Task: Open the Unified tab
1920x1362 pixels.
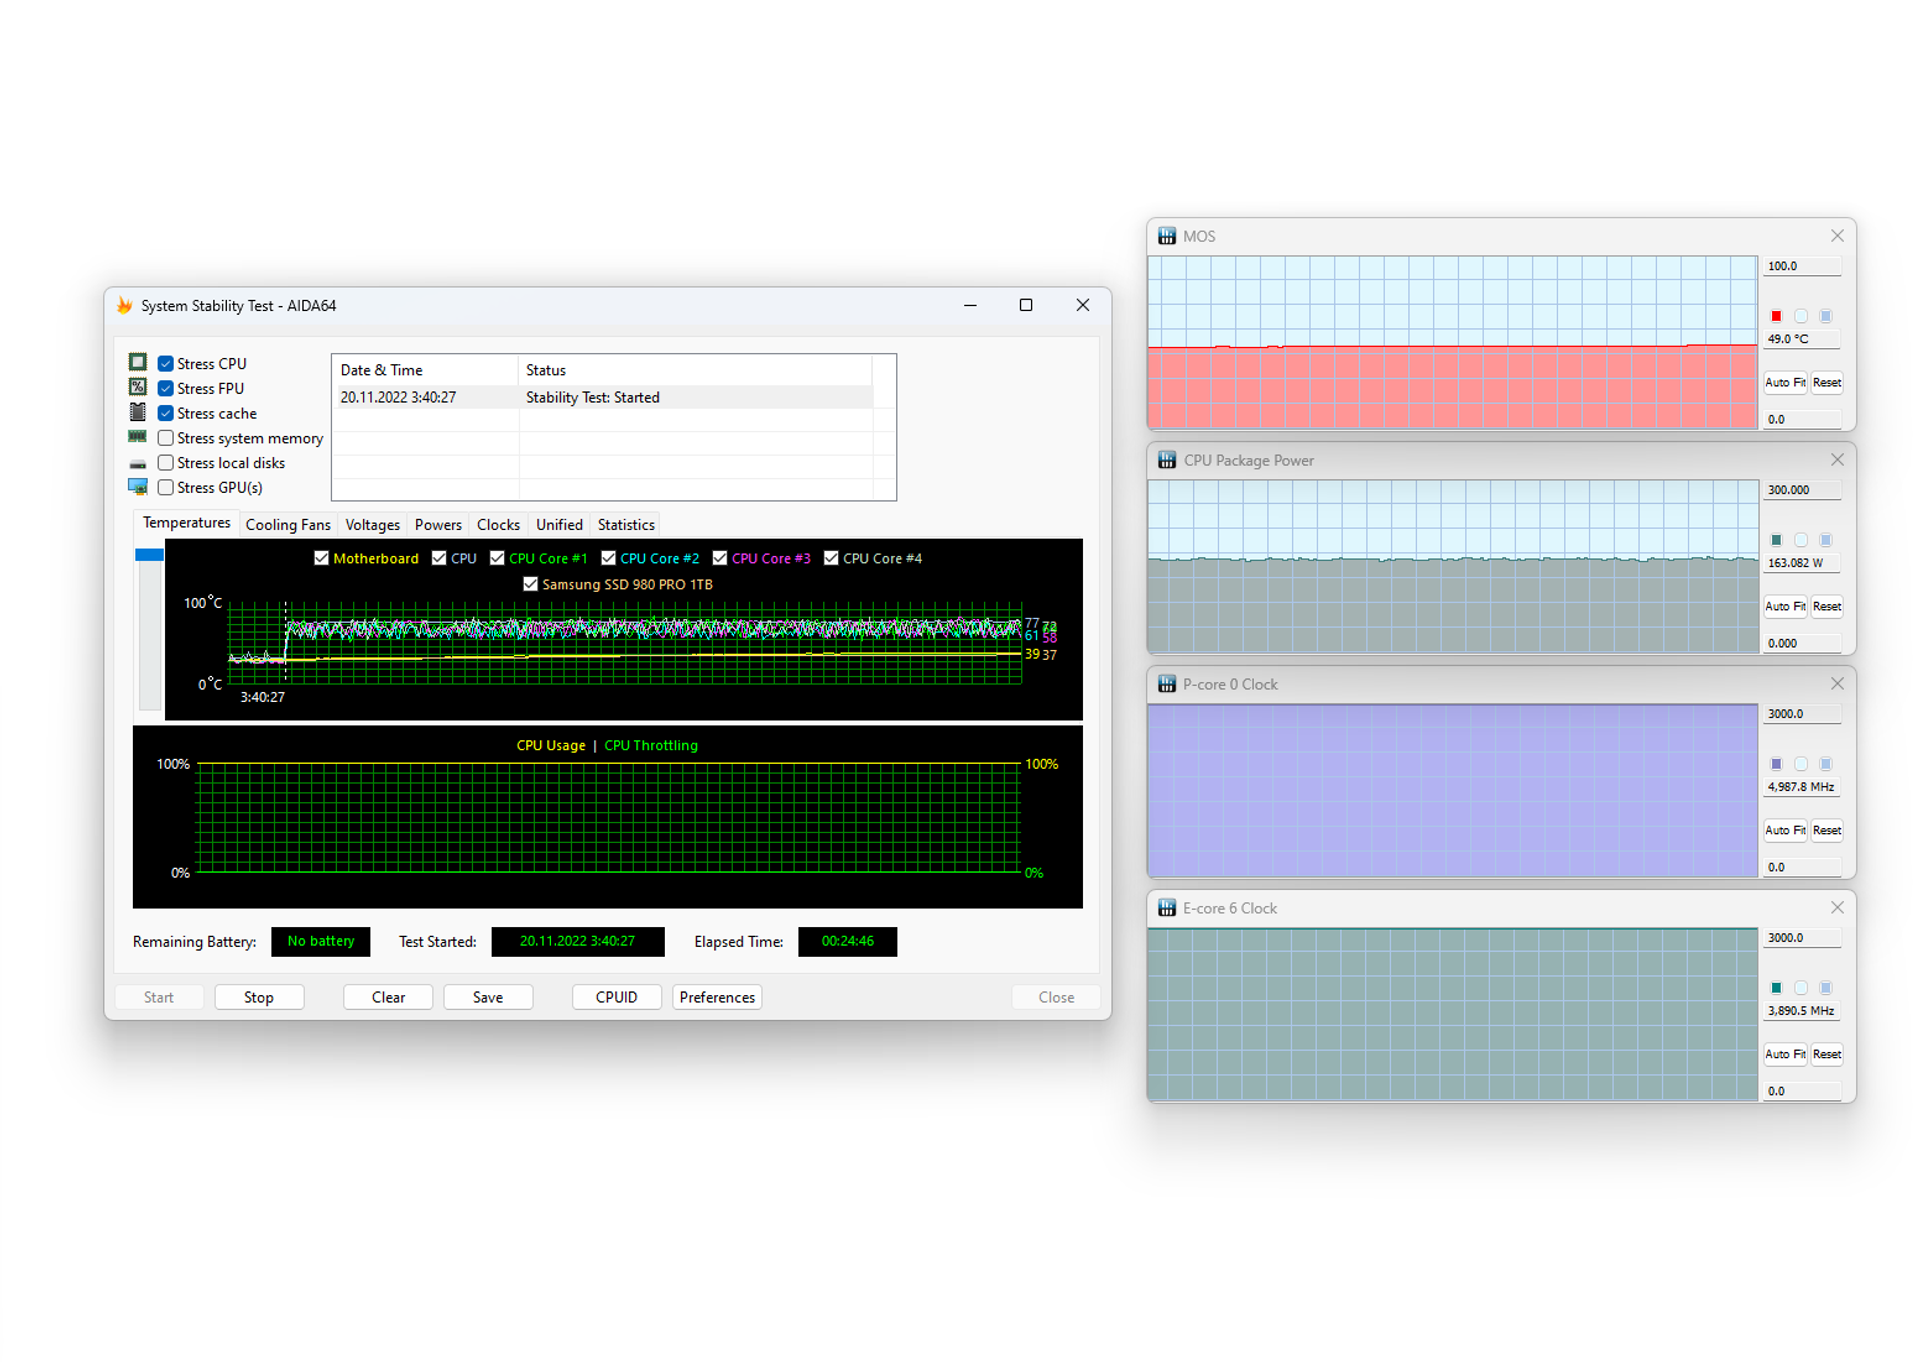Action: (x=559, y=525)
